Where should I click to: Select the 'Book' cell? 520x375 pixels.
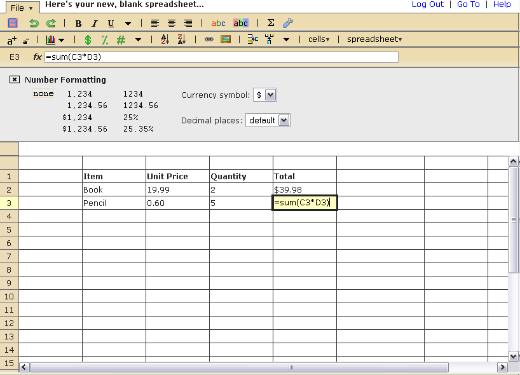[114, 190]
